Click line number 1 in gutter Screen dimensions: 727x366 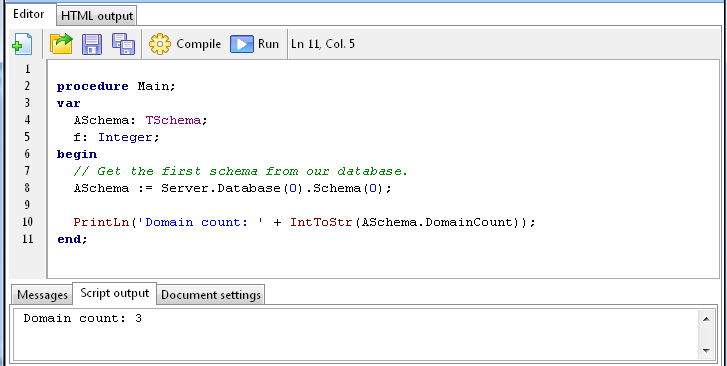[x=27, y=69]
